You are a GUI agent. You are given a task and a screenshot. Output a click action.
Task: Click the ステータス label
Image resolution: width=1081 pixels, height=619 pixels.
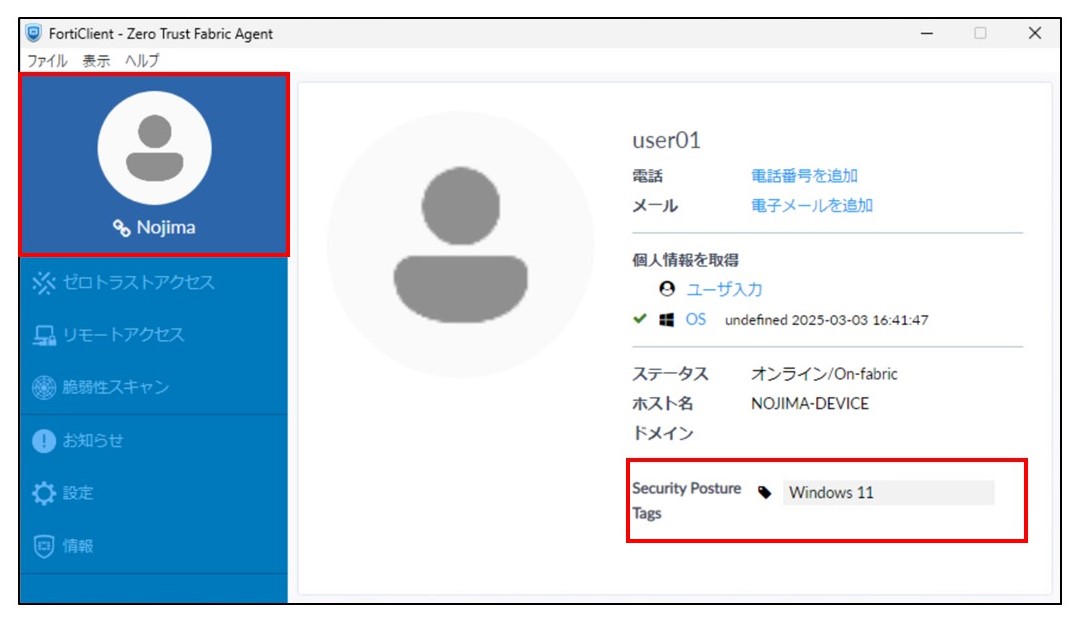coord(670,374)
